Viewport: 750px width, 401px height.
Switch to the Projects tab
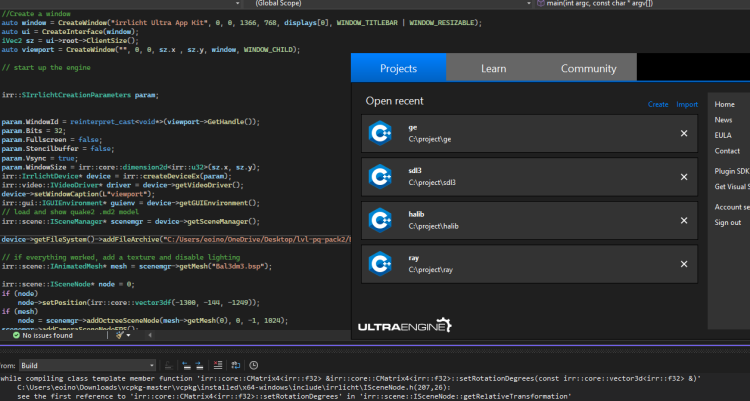pyautogui.click(x=398, y=68)
